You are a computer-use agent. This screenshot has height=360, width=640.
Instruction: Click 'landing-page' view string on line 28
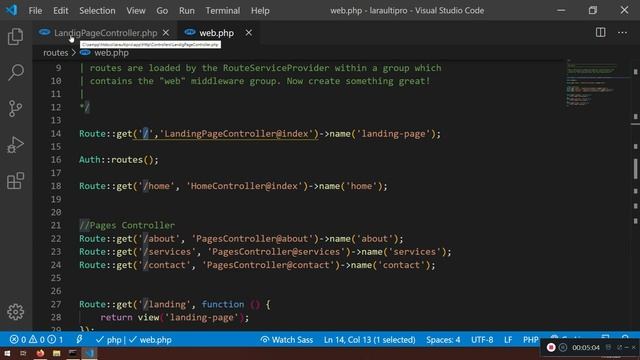point(204,317)
